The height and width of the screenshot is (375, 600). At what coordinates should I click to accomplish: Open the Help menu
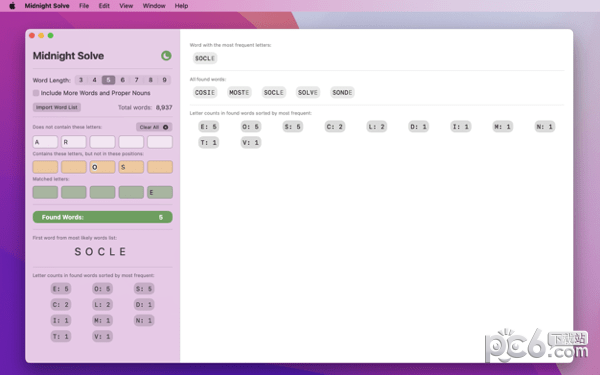[x=181, y=6]
